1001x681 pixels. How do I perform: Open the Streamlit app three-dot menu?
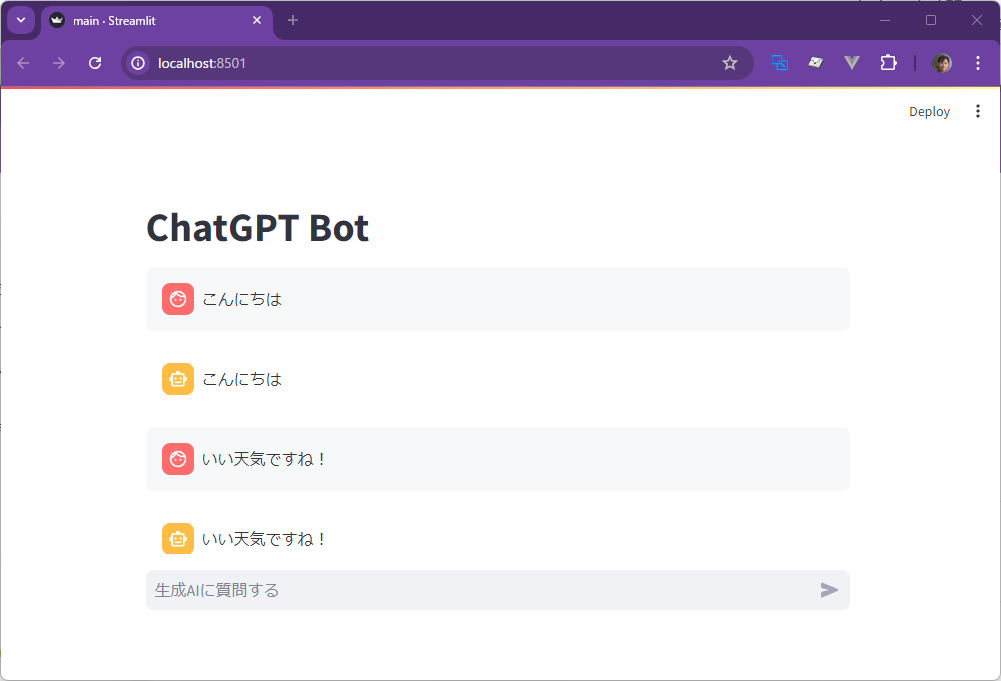coord(977,112)
